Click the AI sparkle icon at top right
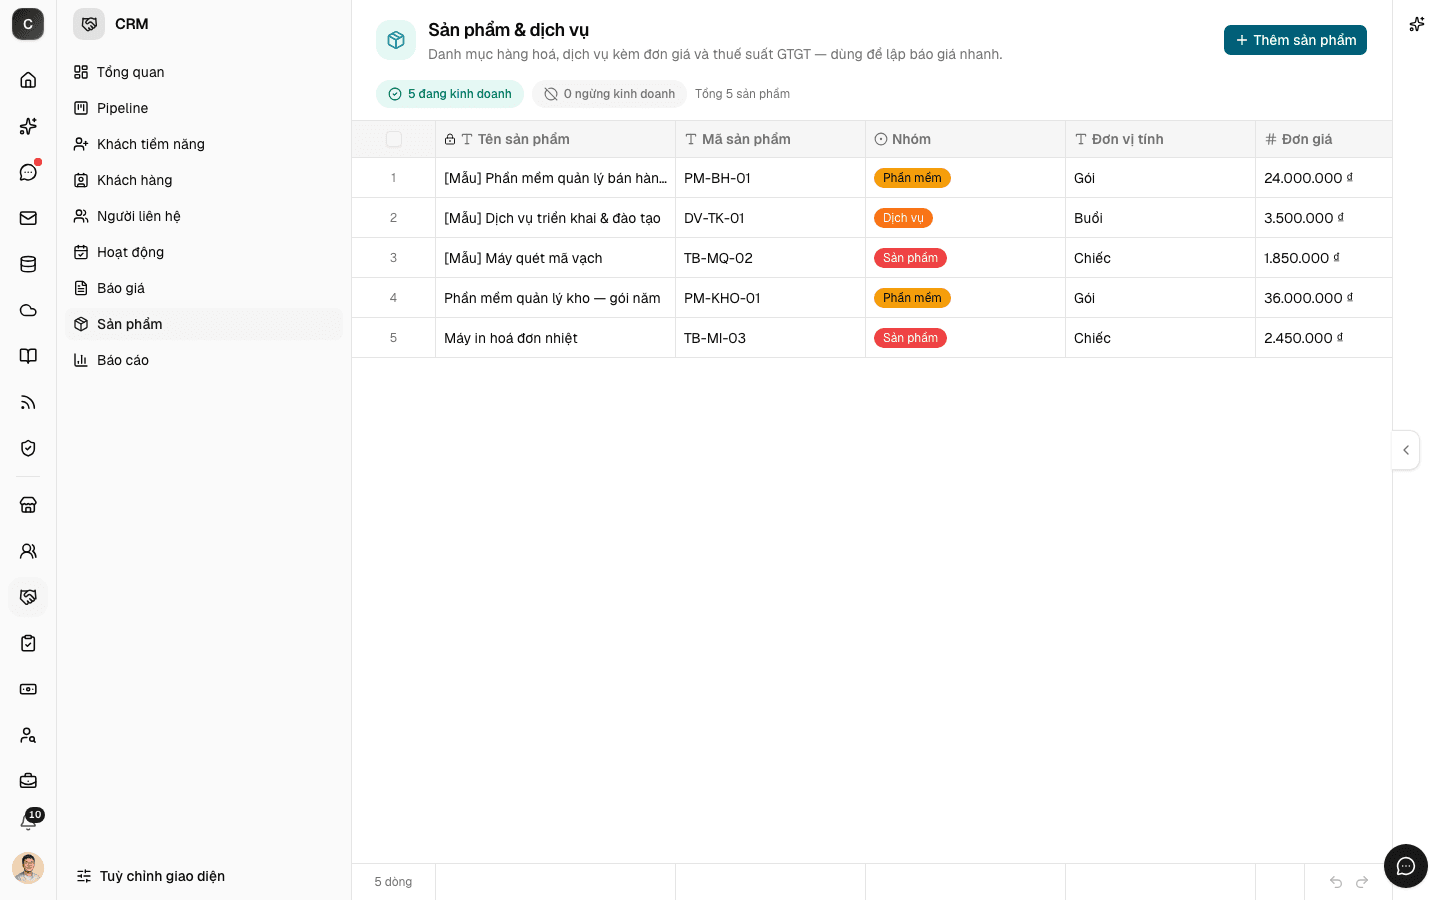The image size is (1440, 900). [1416, 24]
